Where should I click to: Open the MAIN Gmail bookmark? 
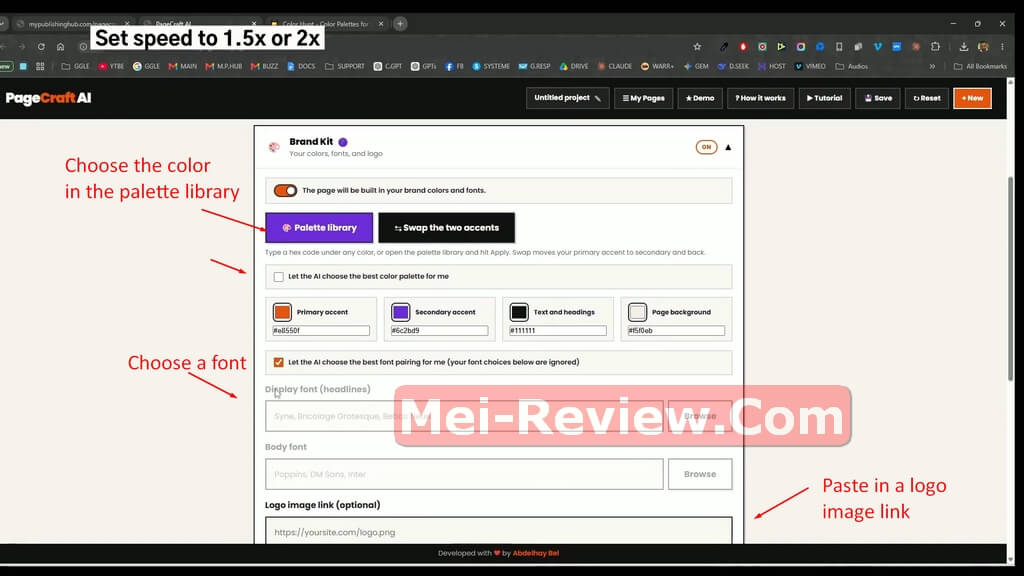(x=183, y=66)
